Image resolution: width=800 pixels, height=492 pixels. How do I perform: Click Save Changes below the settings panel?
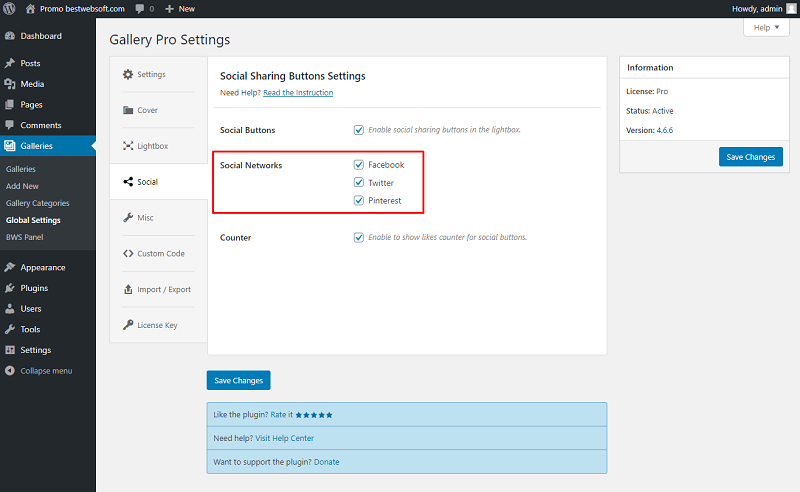pyautogui.click(x=238, y=380)
